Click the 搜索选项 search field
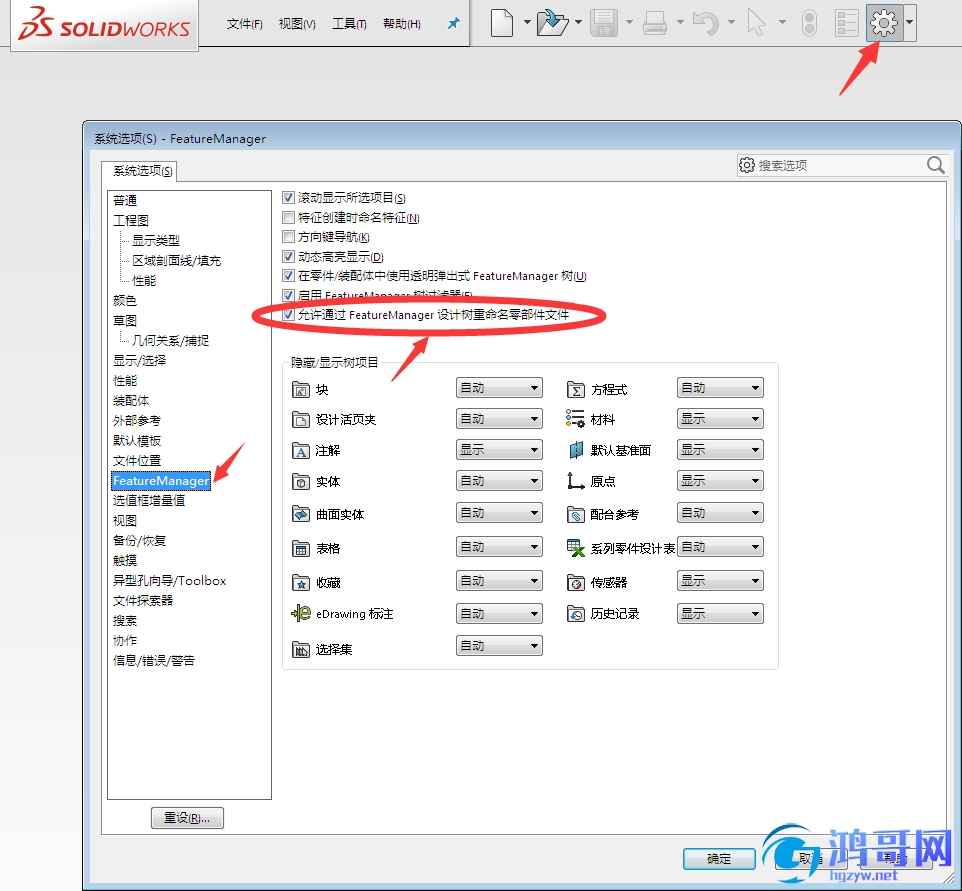Viewport: 962px width, 891px height. (842, 165)
